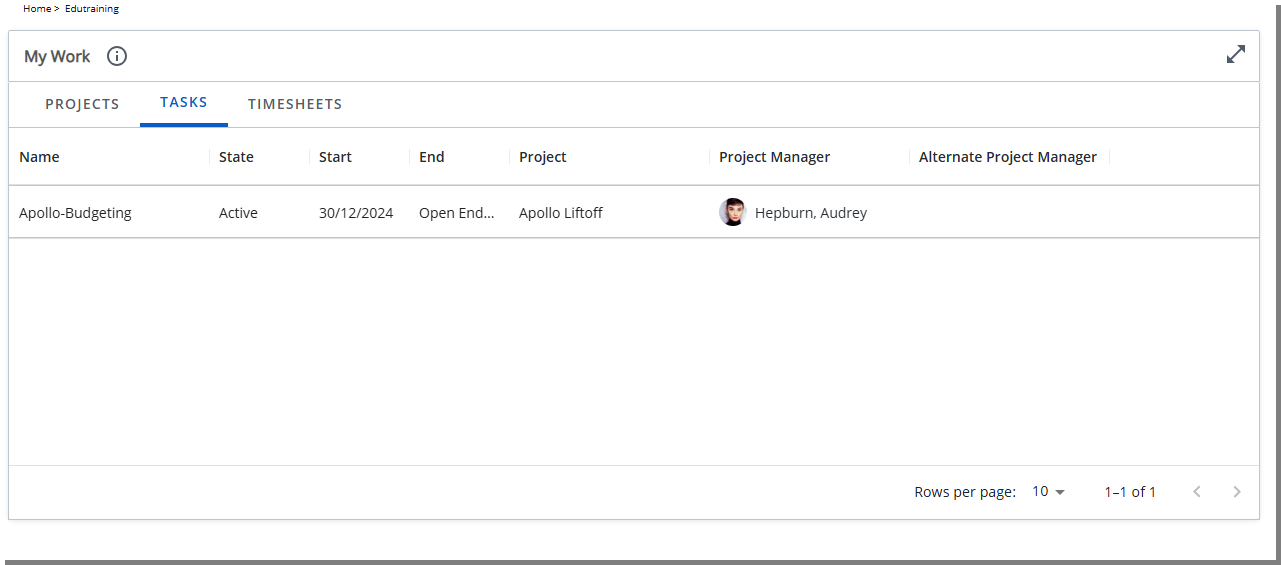Click the Alternate Project Manager column header
The width and height of the screenshot is (1281, 565).
pos(1007,157)
